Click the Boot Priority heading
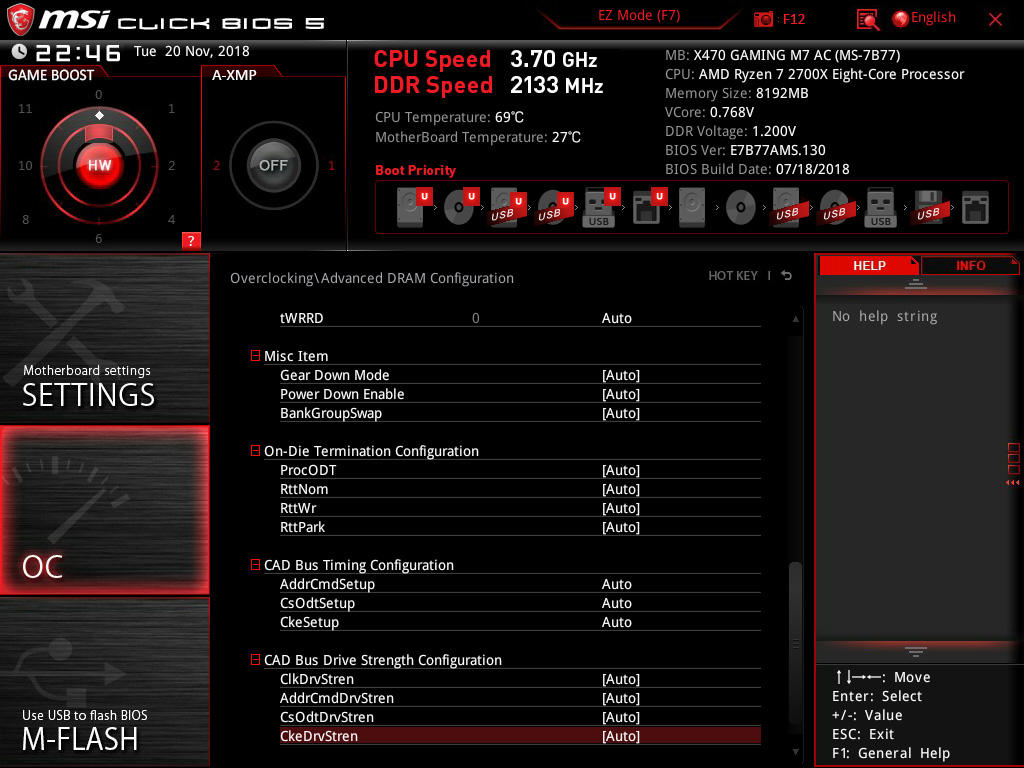 tap(415, 170)
